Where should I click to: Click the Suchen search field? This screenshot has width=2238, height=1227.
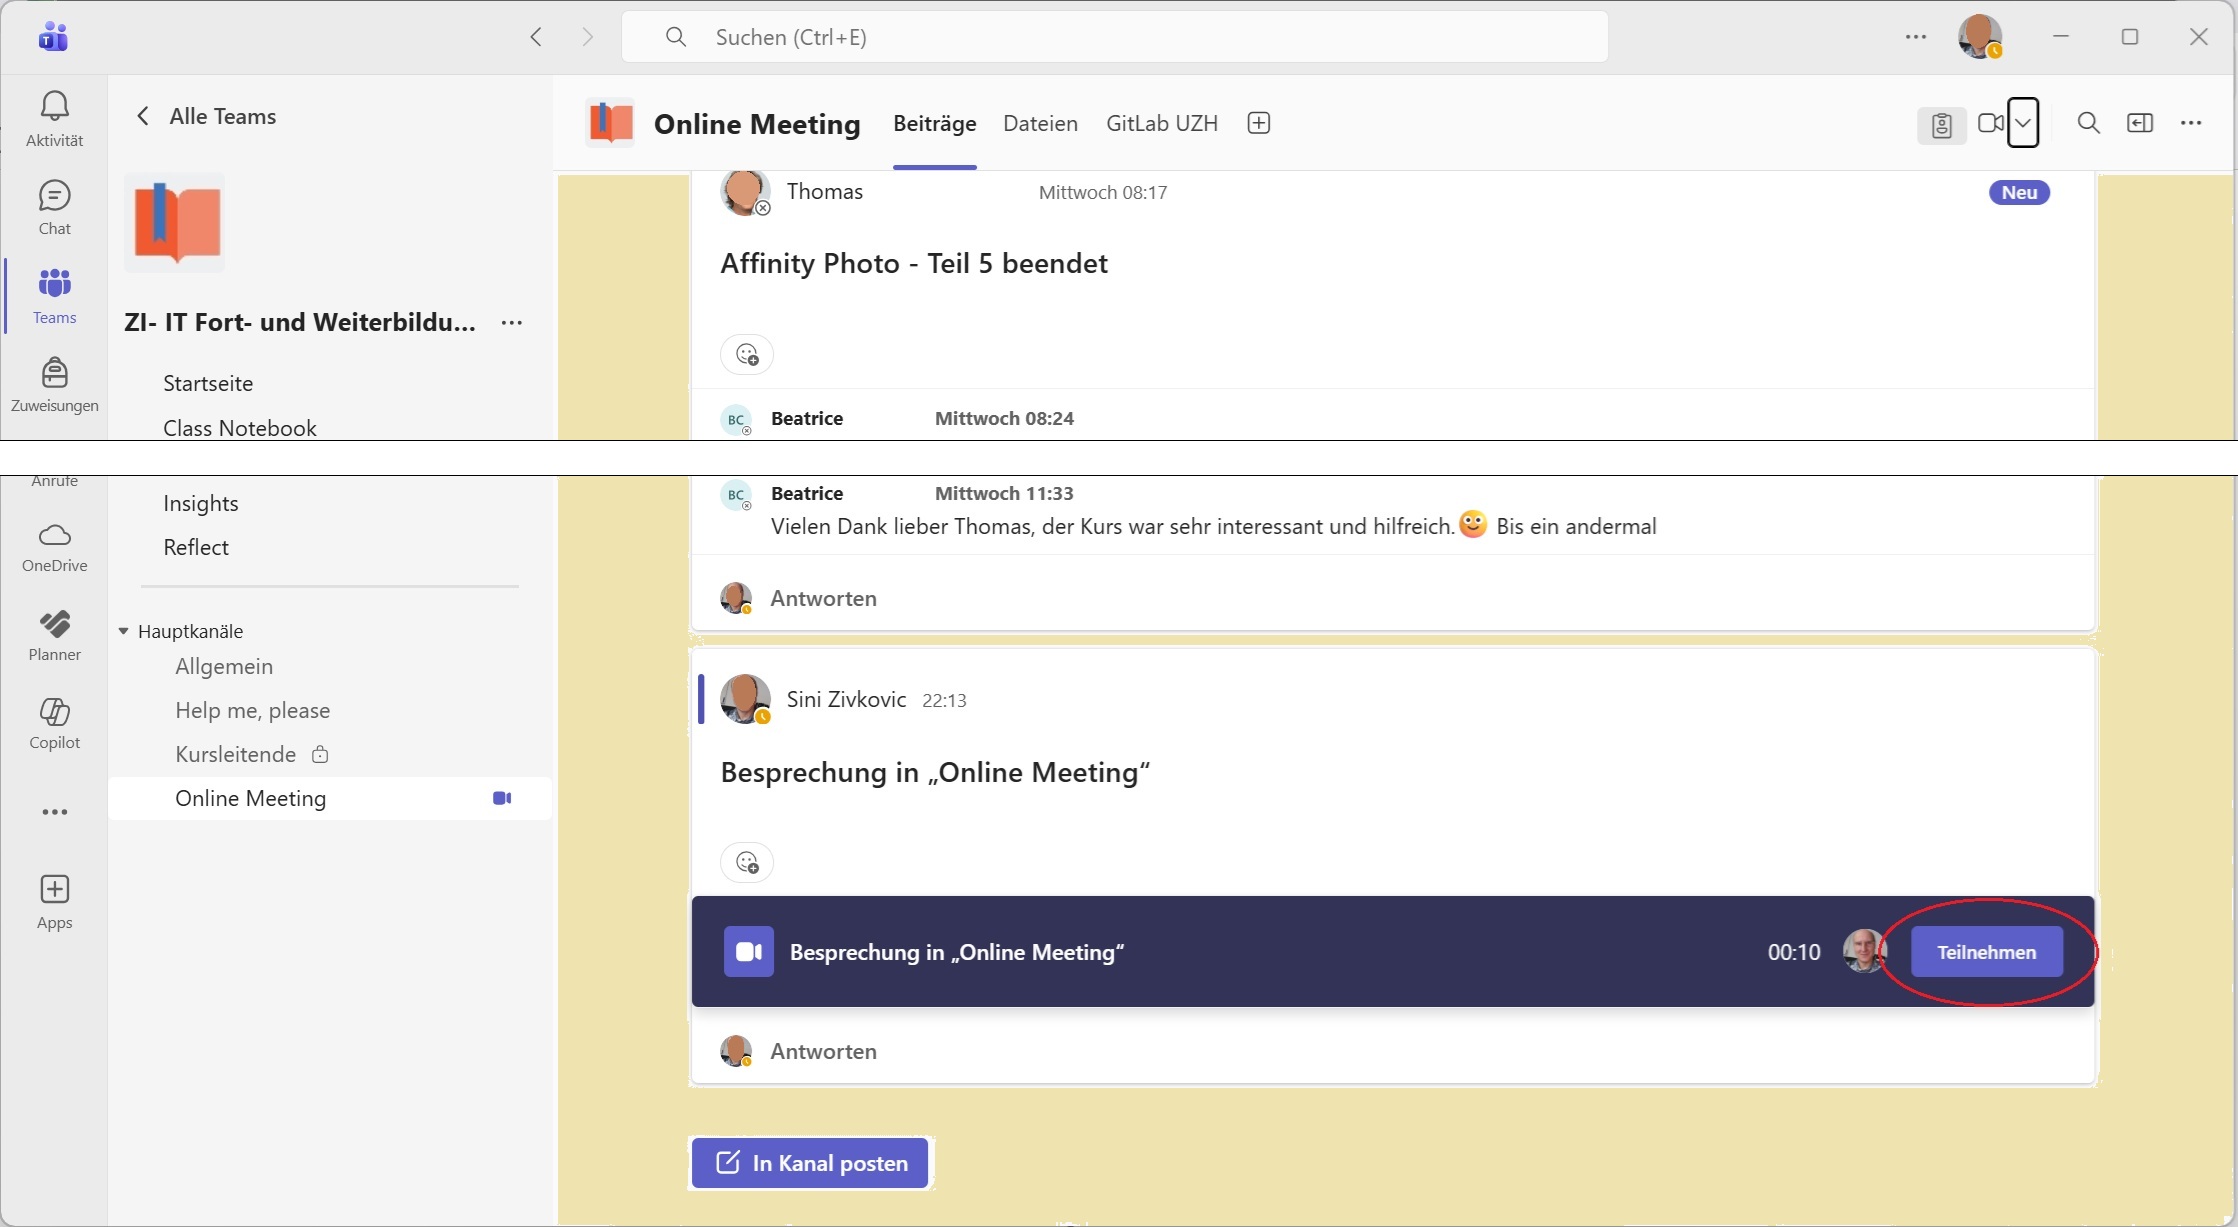click(x=1114, y=37)
